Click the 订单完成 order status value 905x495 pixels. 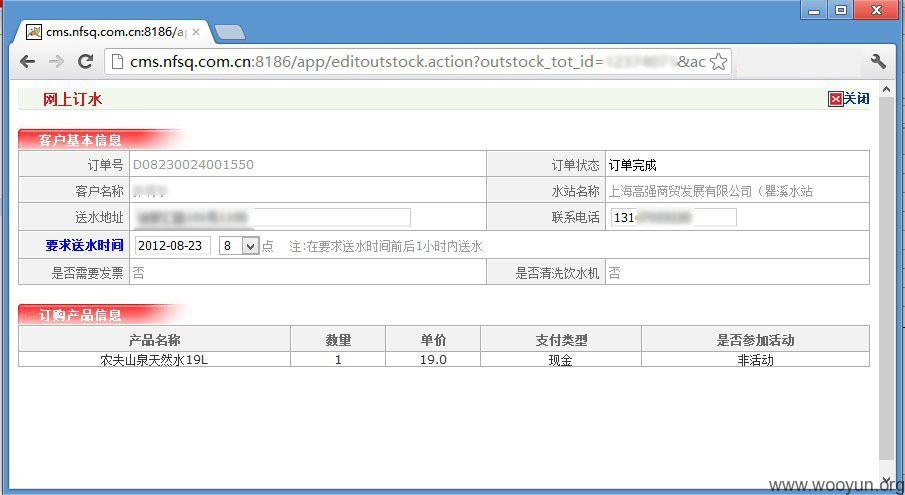(x=633, y=166)
